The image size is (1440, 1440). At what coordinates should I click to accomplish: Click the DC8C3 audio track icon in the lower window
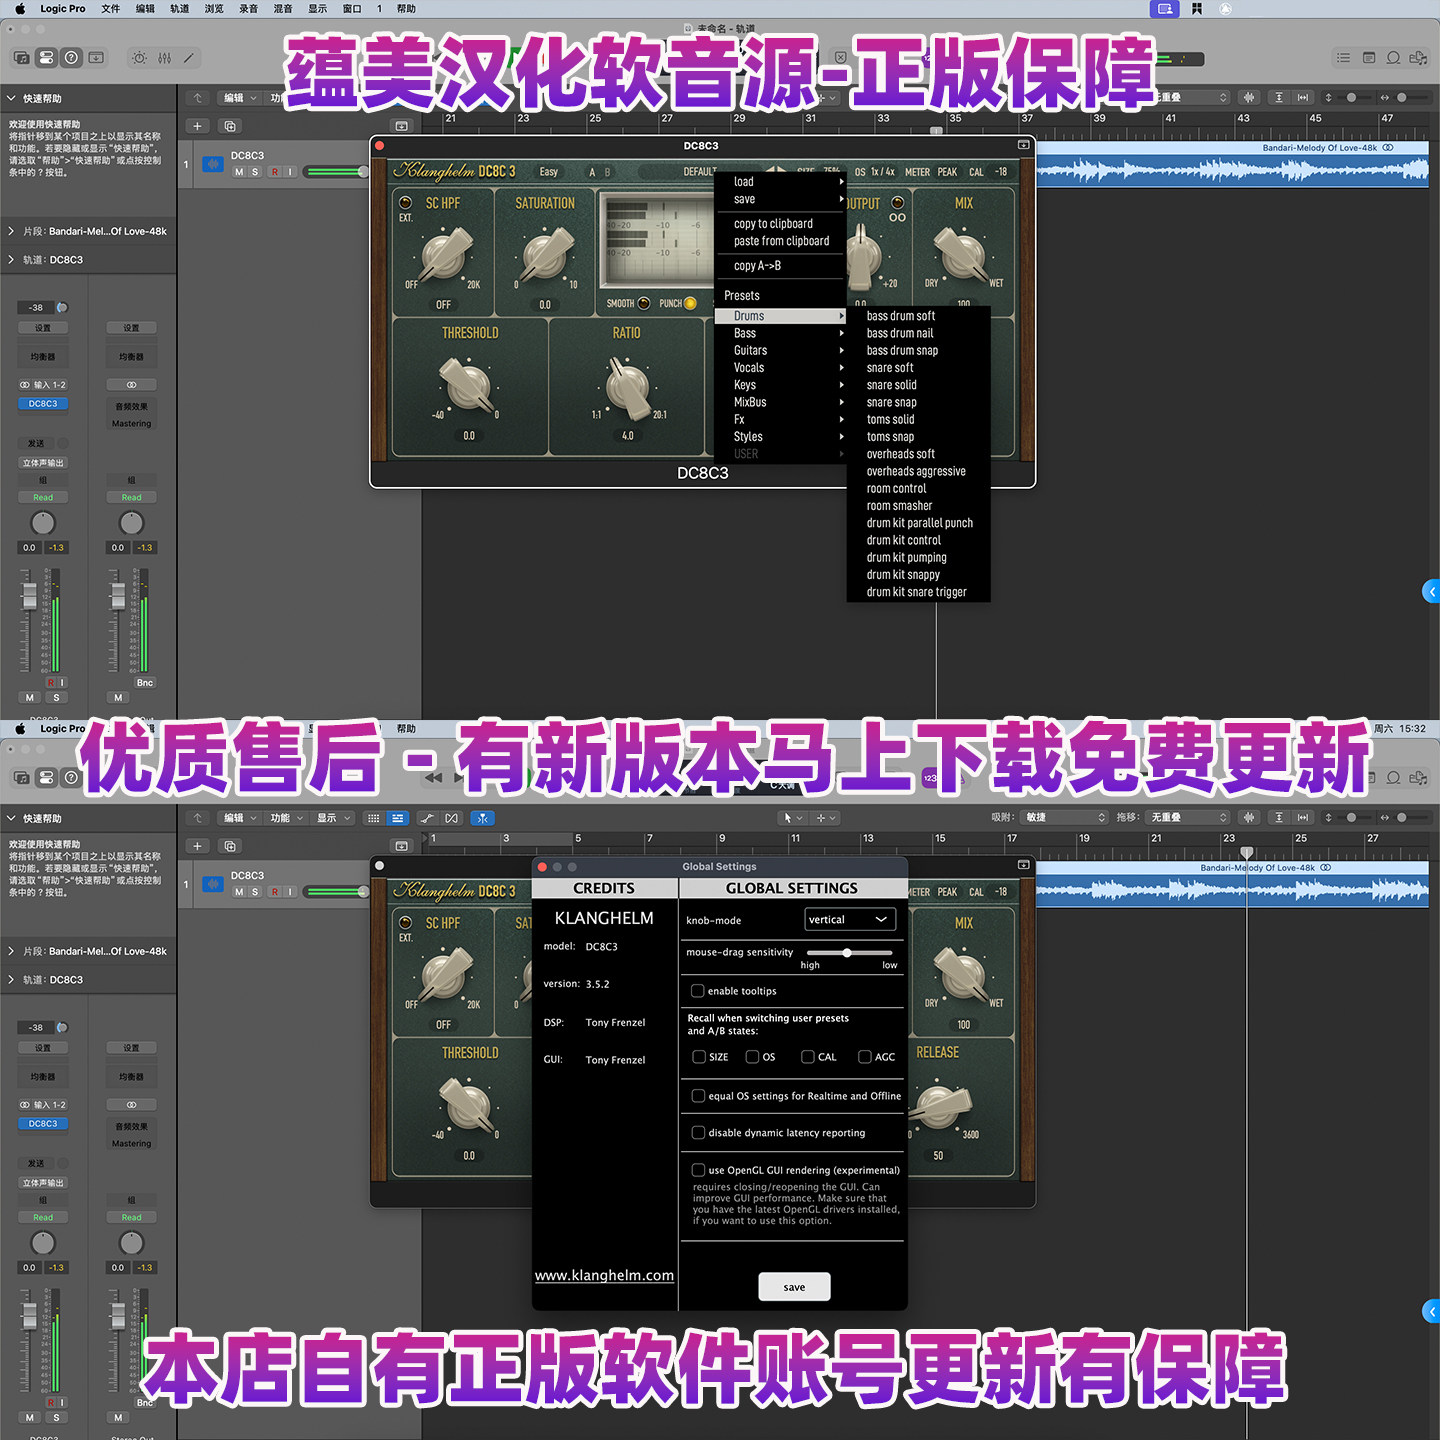click(213, 884)
